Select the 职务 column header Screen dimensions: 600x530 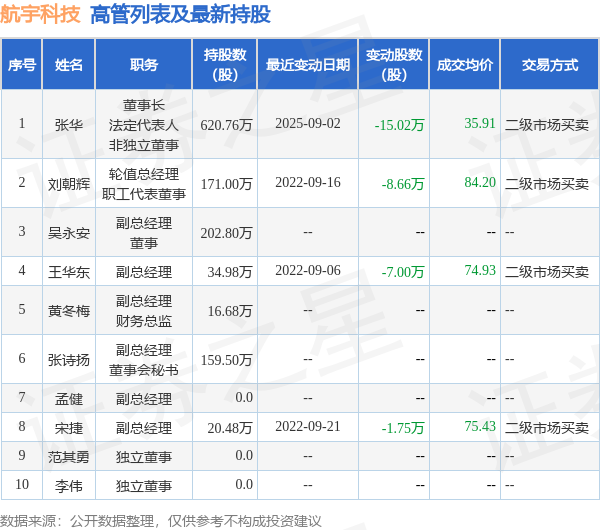tap(143, 65)
